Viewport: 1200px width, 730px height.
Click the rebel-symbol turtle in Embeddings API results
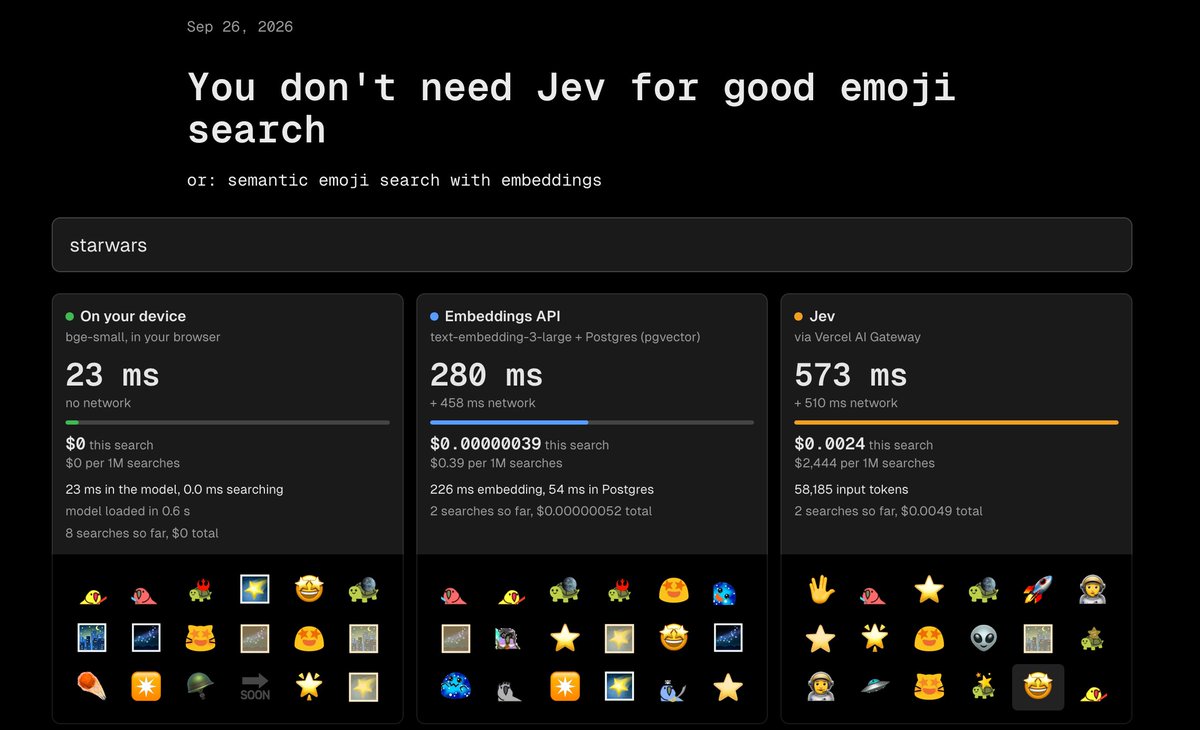pyautogui.click(x=619, y=590)
